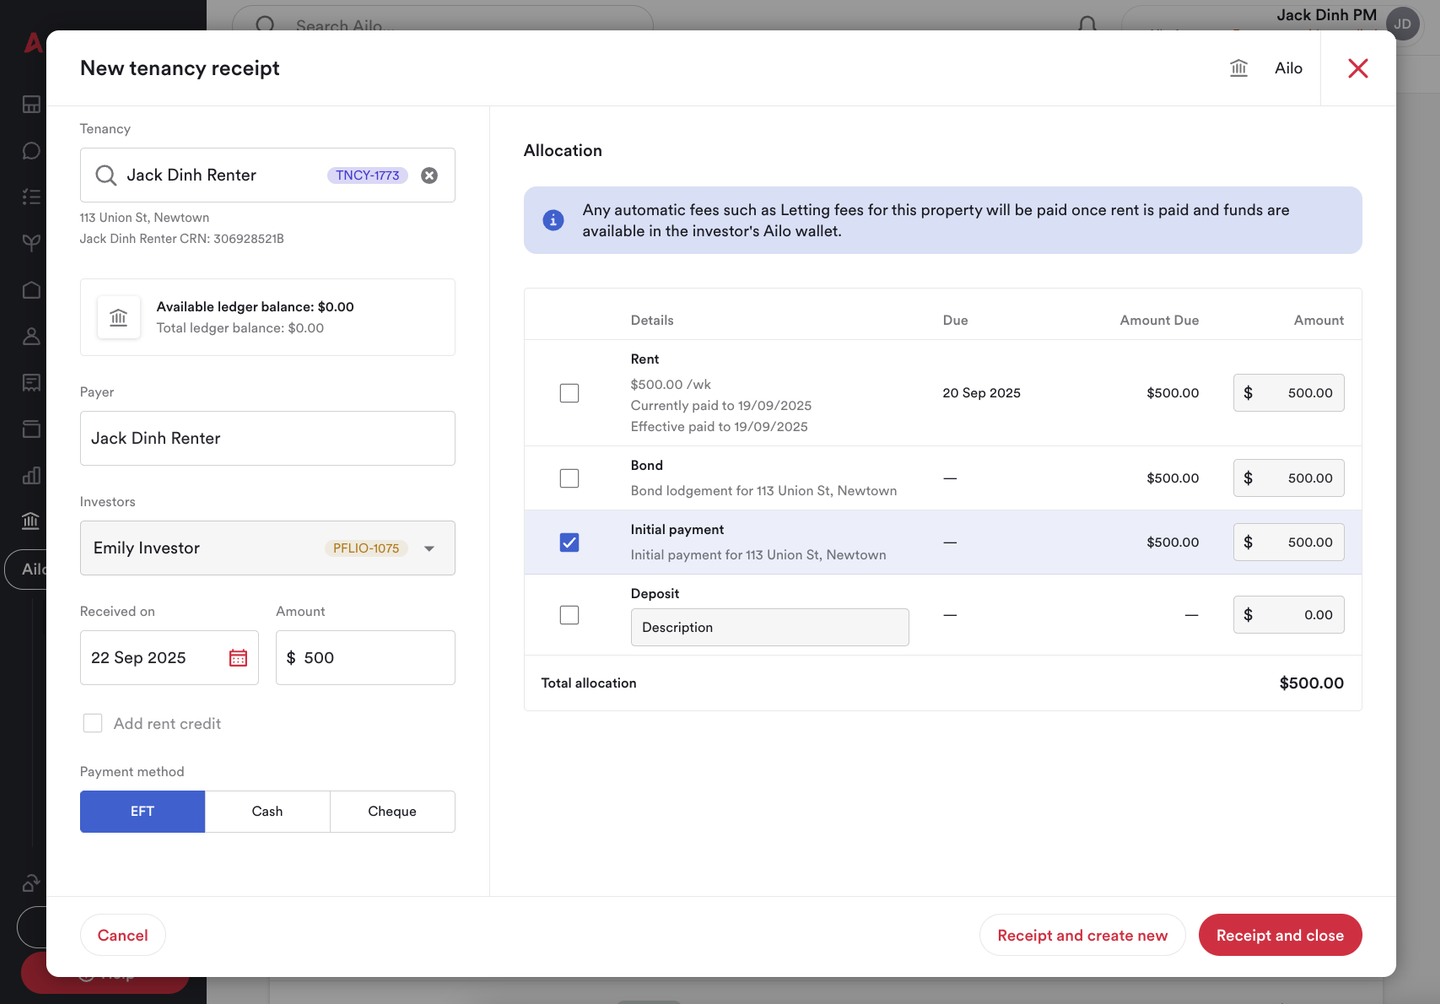1440x1004 pixels.
Task: Click the Search Ailo field behind the dialog
Action: point(442,22)
